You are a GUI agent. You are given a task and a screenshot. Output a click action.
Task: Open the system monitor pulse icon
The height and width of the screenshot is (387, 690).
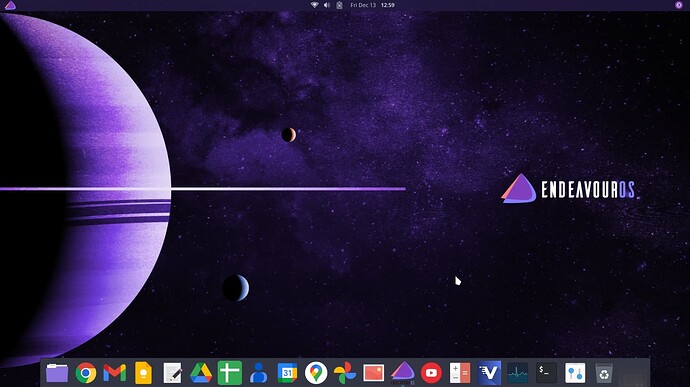(x=518, y=373)
